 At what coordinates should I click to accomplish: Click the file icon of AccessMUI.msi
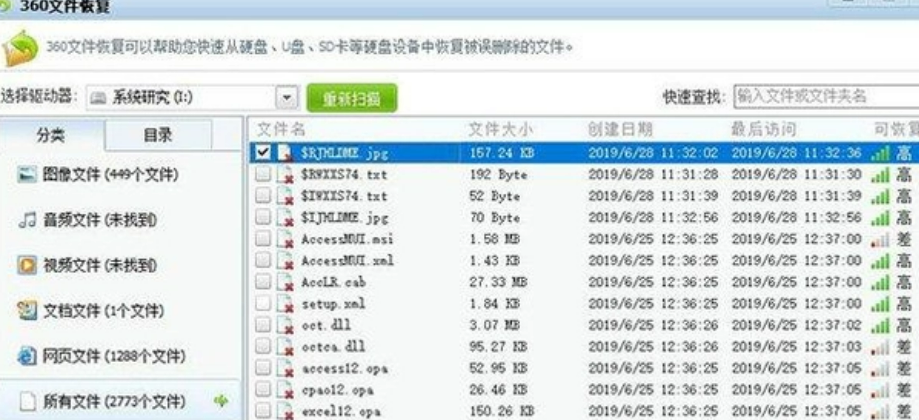[x=285, y=239]
